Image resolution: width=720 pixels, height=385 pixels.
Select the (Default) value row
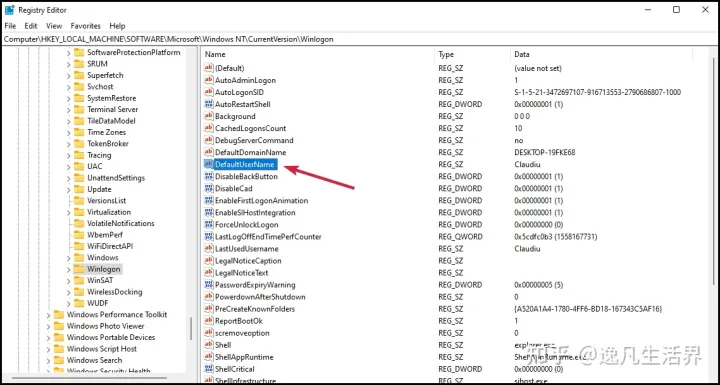coord(230,68)
